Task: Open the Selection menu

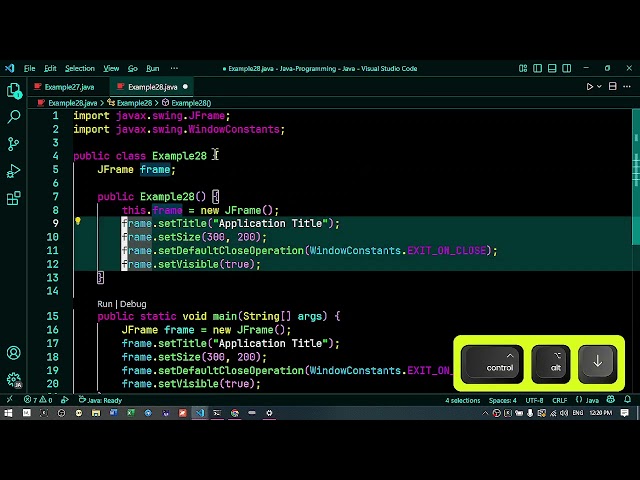Action: click(80, 68)
